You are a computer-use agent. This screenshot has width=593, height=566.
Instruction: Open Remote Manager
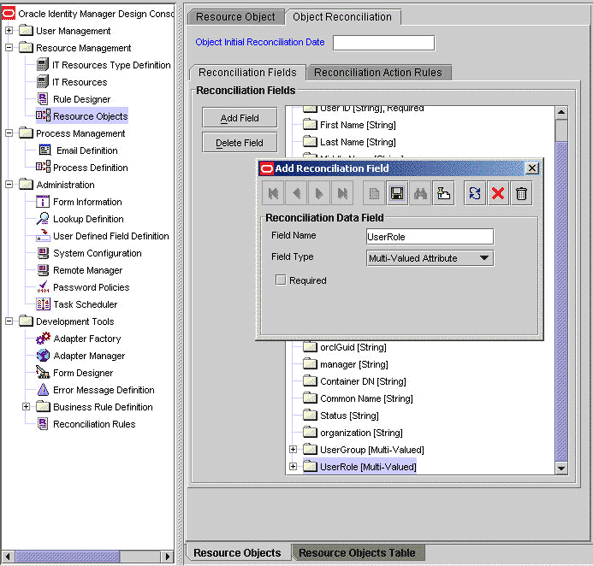(88, 270)
